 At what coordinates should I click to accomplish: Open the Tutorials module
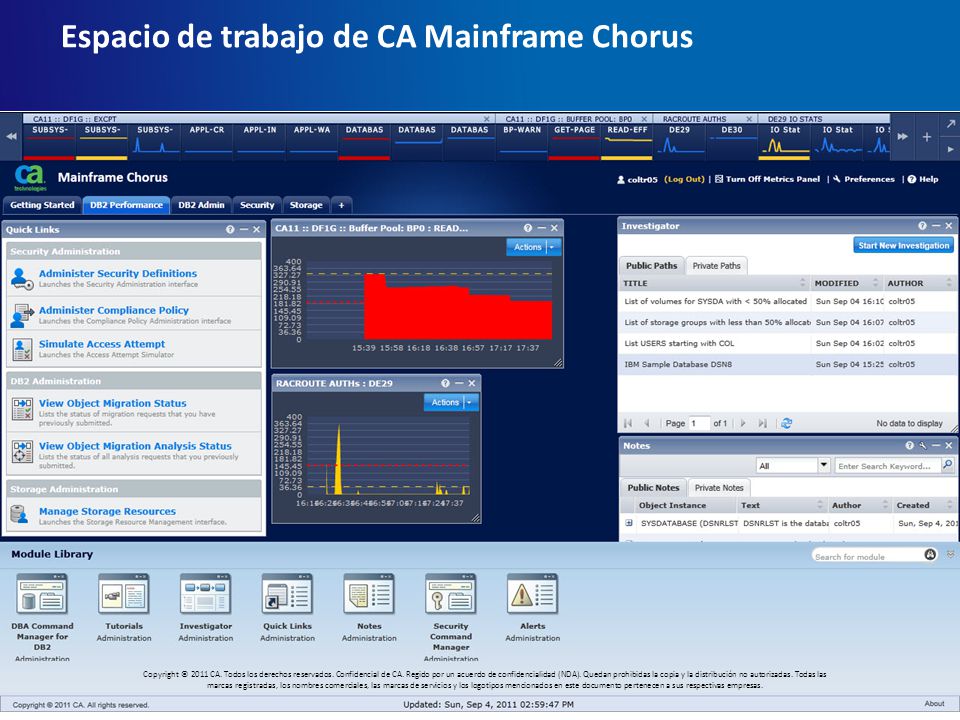pyautogui.click(x=124, y=608)
